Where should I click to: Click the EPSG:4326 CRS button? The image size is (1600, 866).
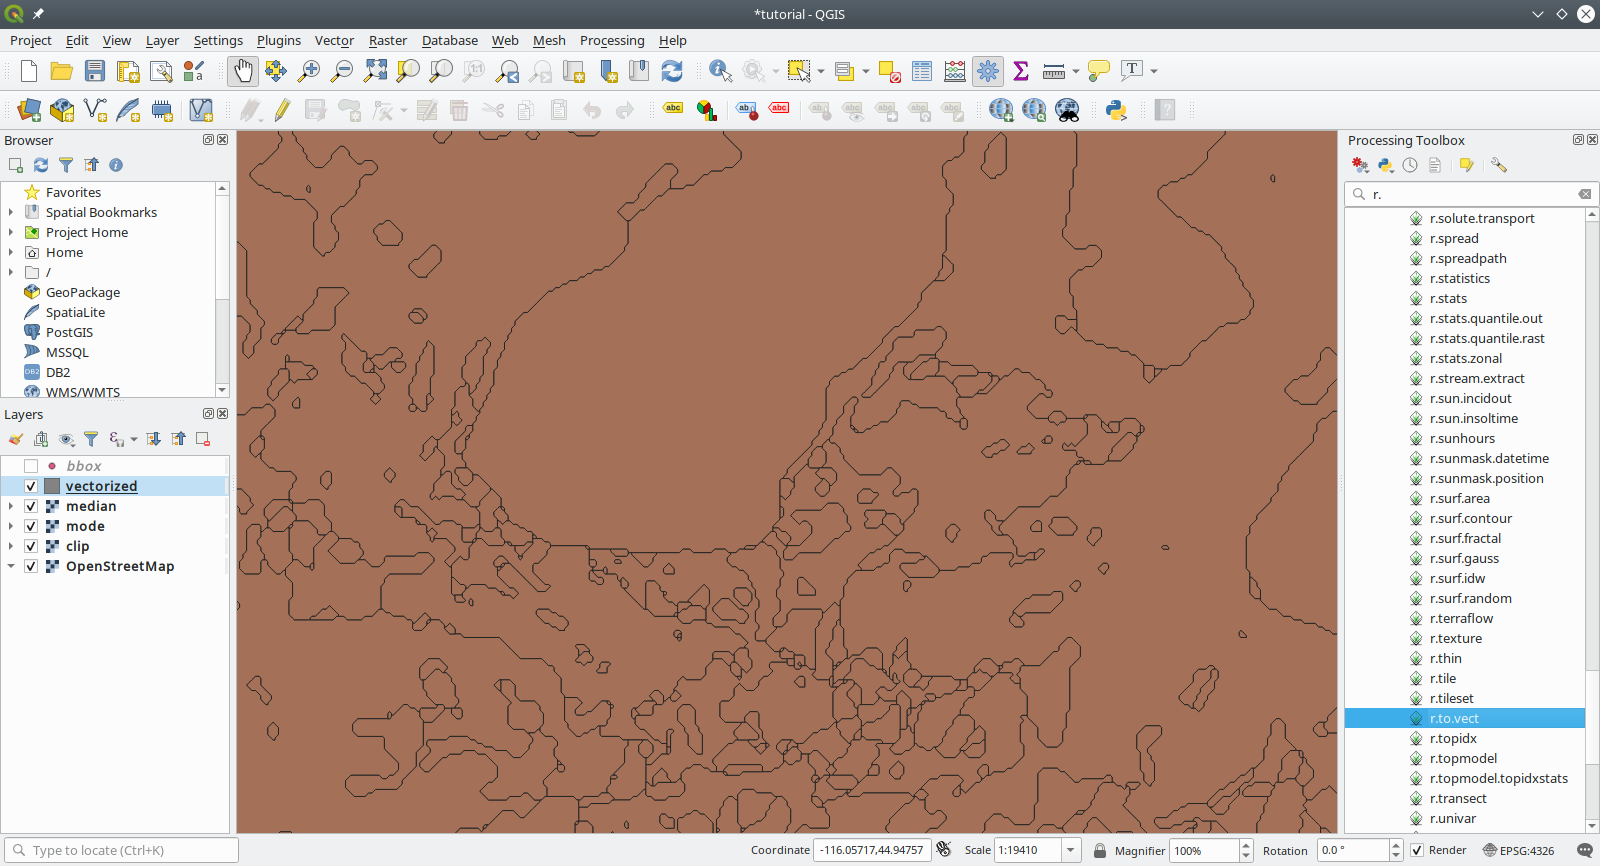1518,850
